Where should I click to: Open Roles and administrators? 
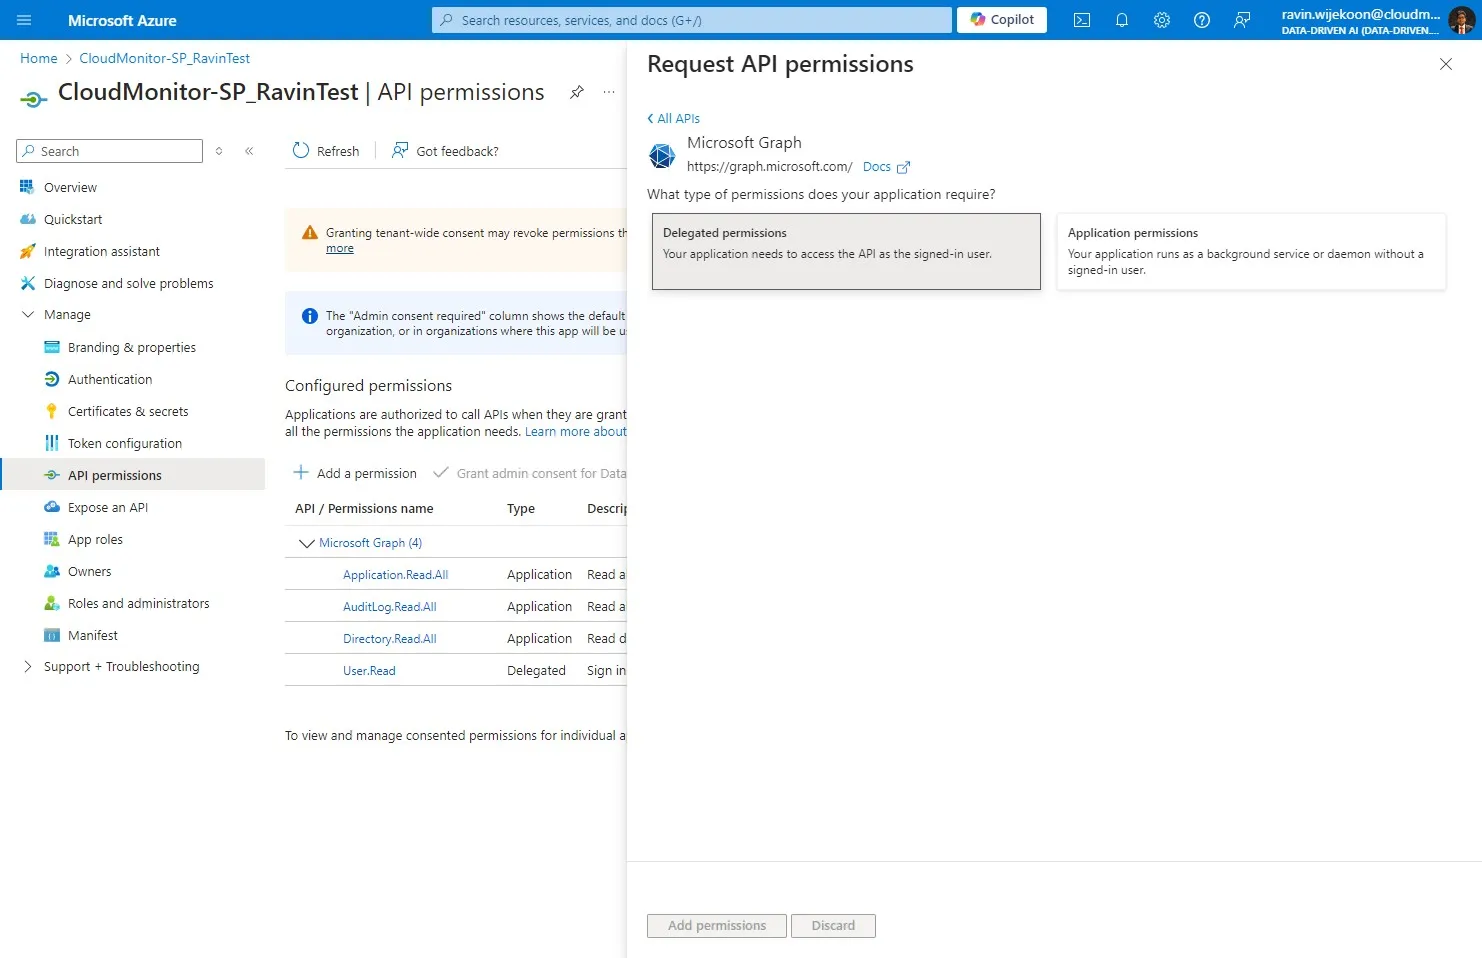tap(139, 603)
